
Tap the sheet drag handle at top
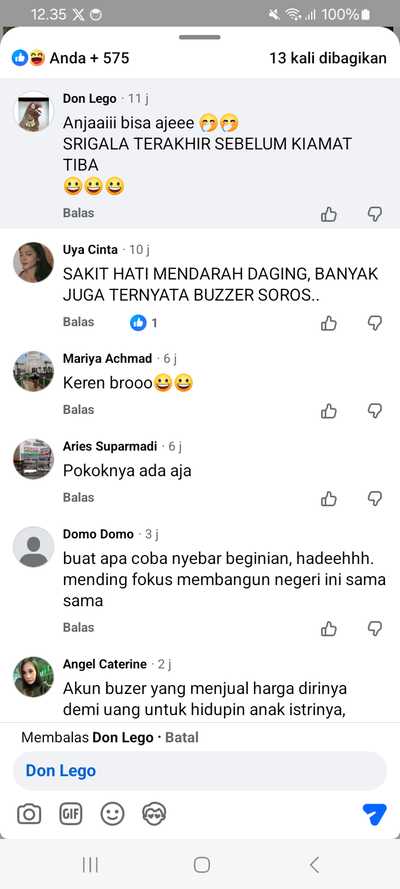[200, 37]
